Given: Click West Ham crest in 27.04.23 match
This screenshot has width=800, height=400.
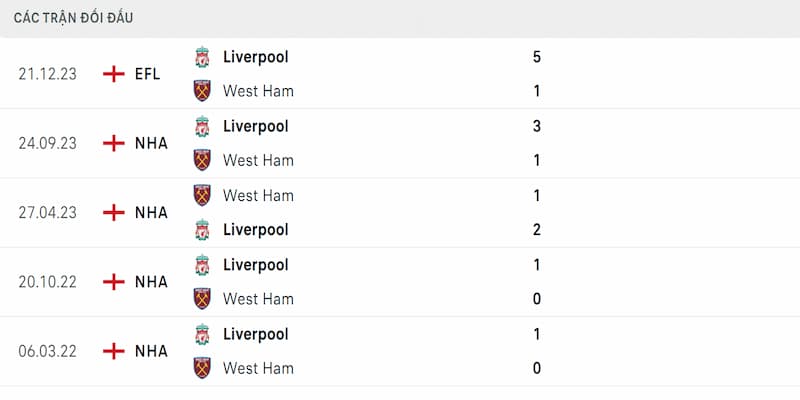Looking at the screenshot, I should tap(203, 195).
